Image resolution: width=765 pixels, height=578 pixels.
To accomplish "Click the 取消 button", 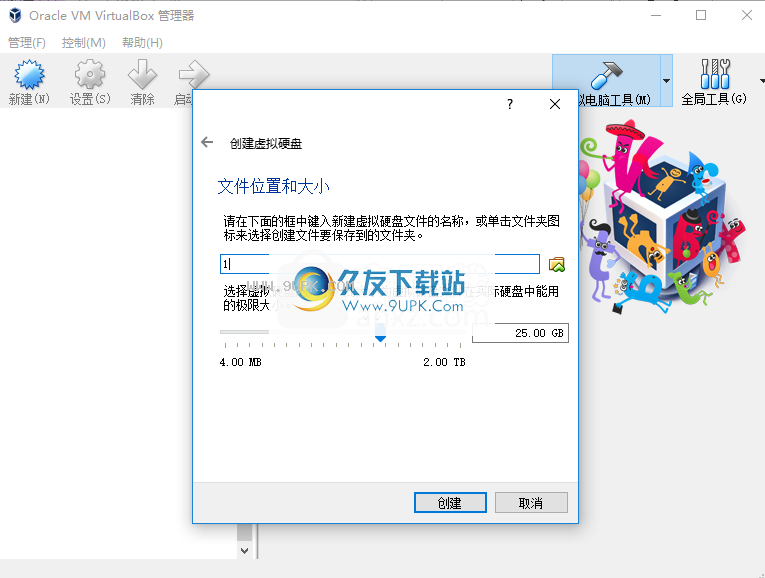I will pos(531,502).
